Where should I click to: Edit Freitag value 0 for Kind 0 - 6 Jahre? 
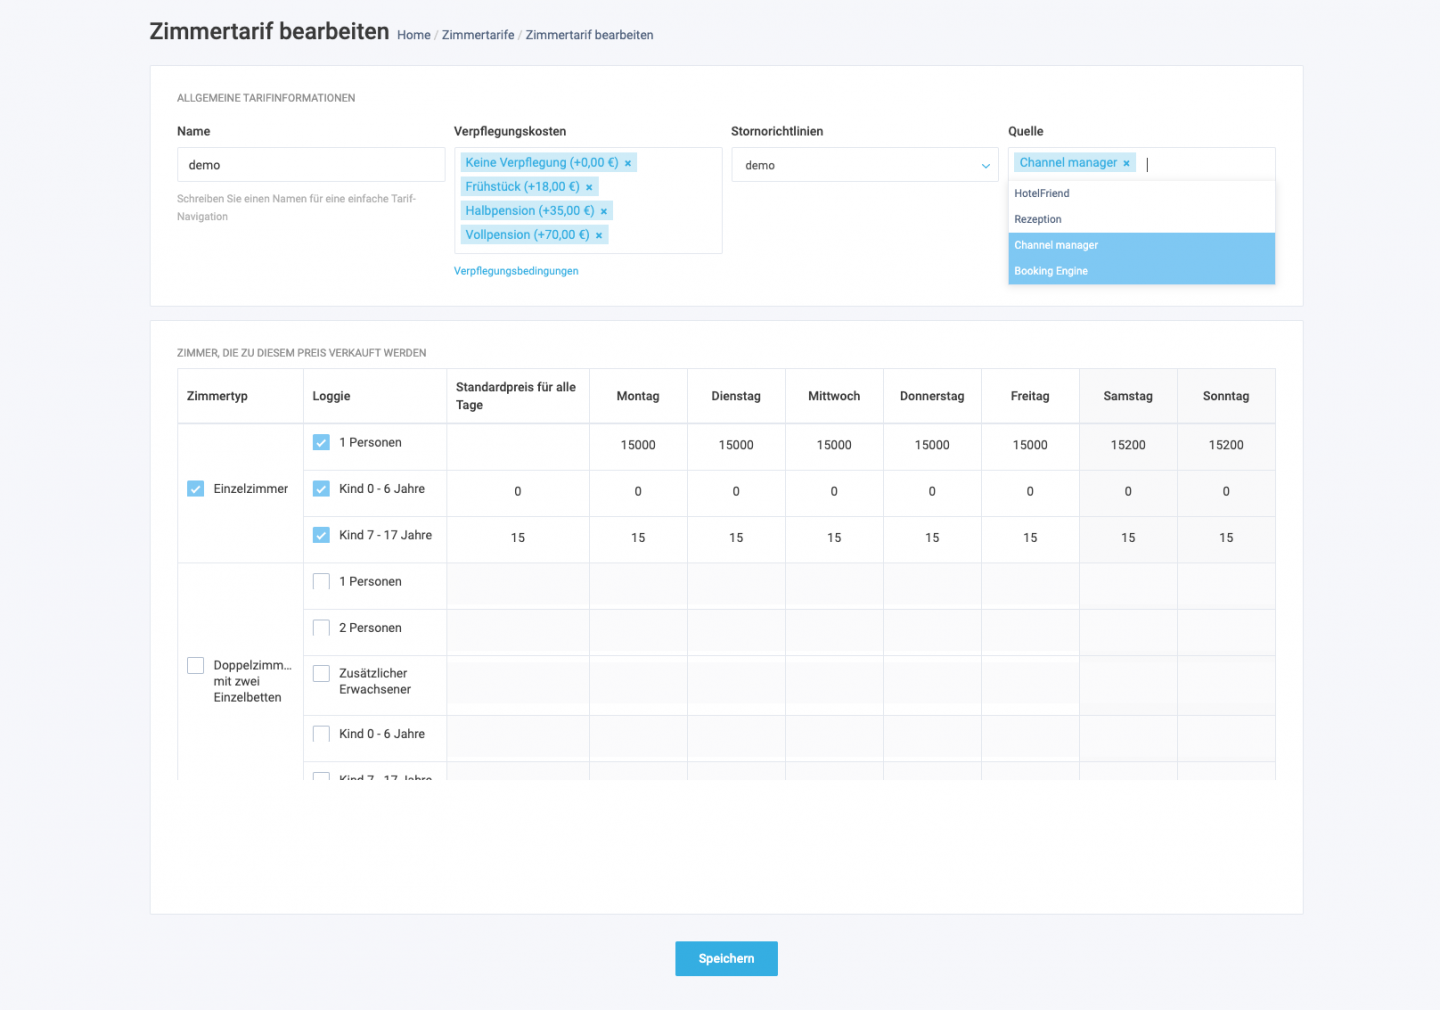[1030, 492]
